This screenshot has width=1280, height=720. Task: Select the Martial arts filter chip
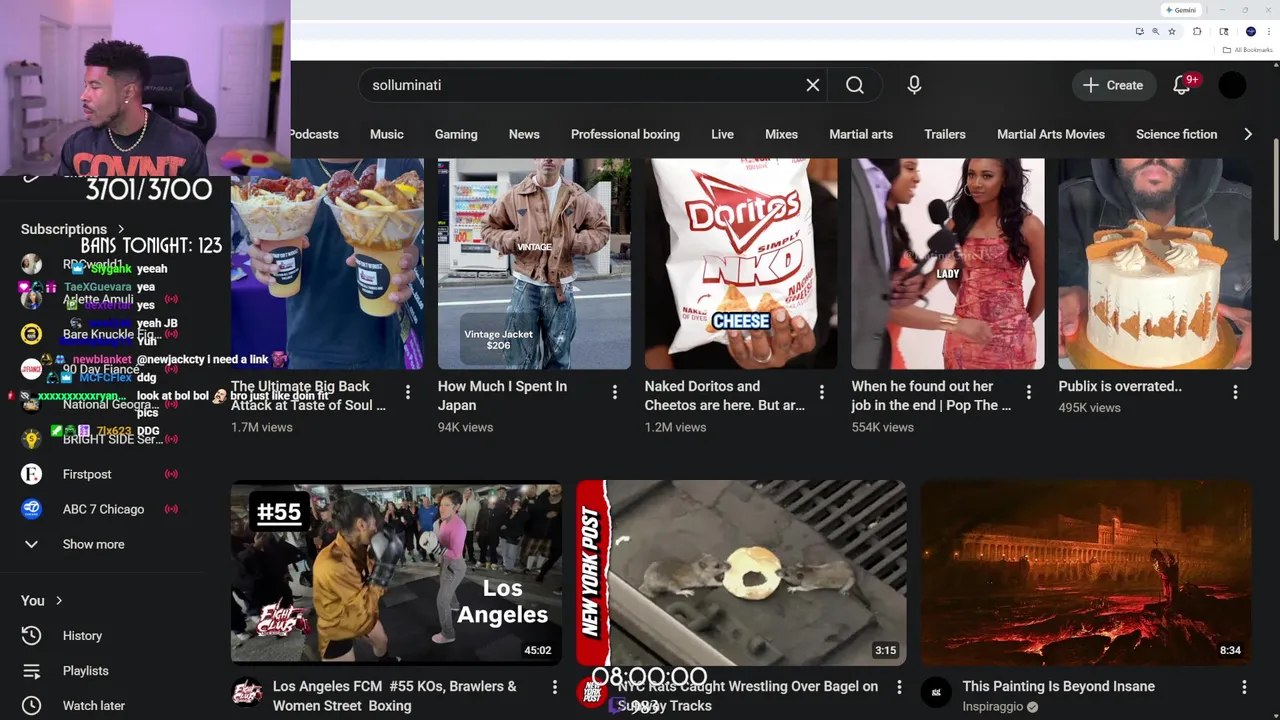pos(861,134)
